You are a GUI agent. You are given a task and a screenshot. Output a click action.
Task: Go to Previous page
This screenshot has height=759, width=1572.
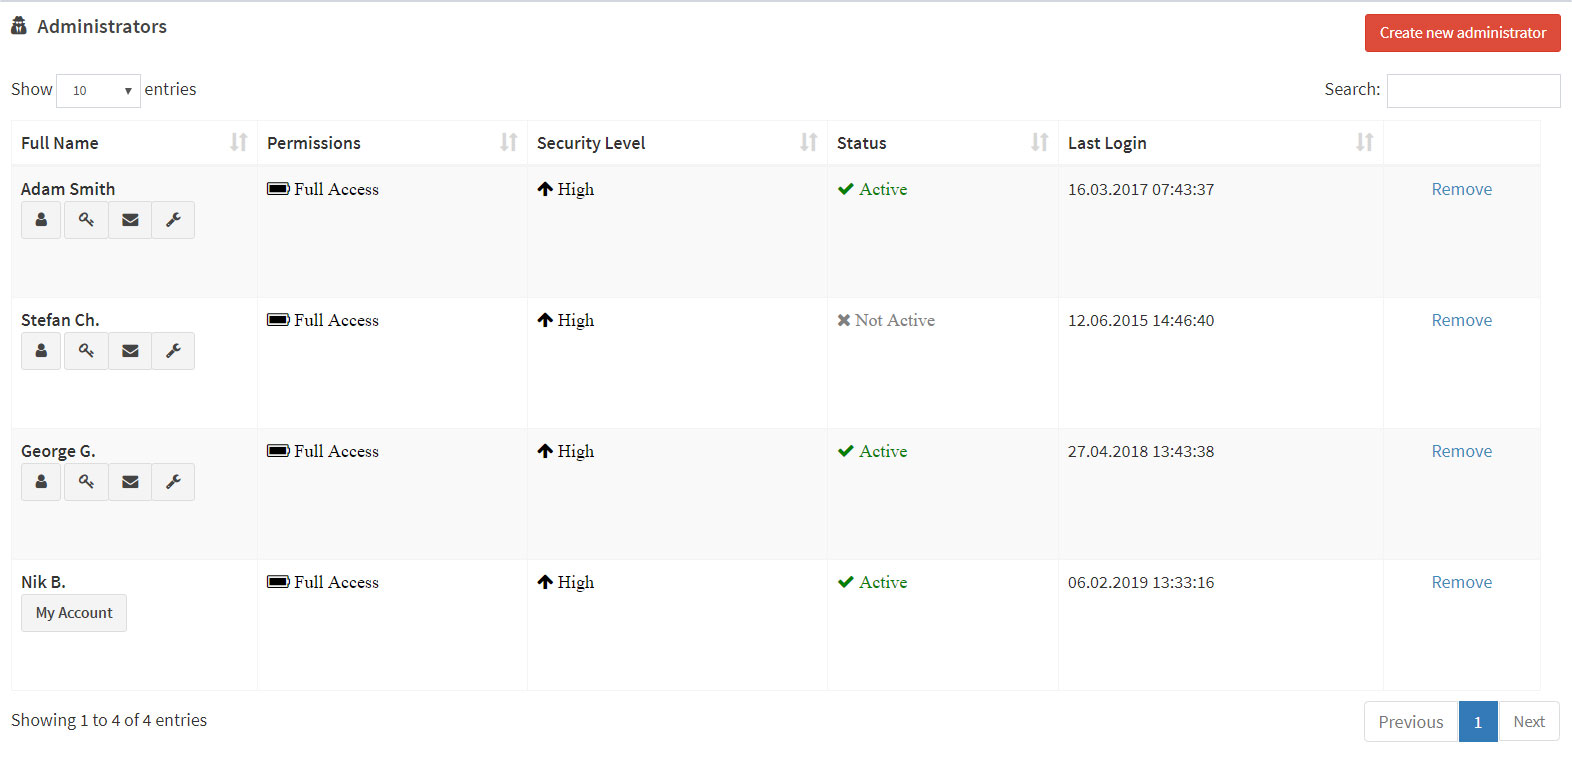coord(1411,722)
